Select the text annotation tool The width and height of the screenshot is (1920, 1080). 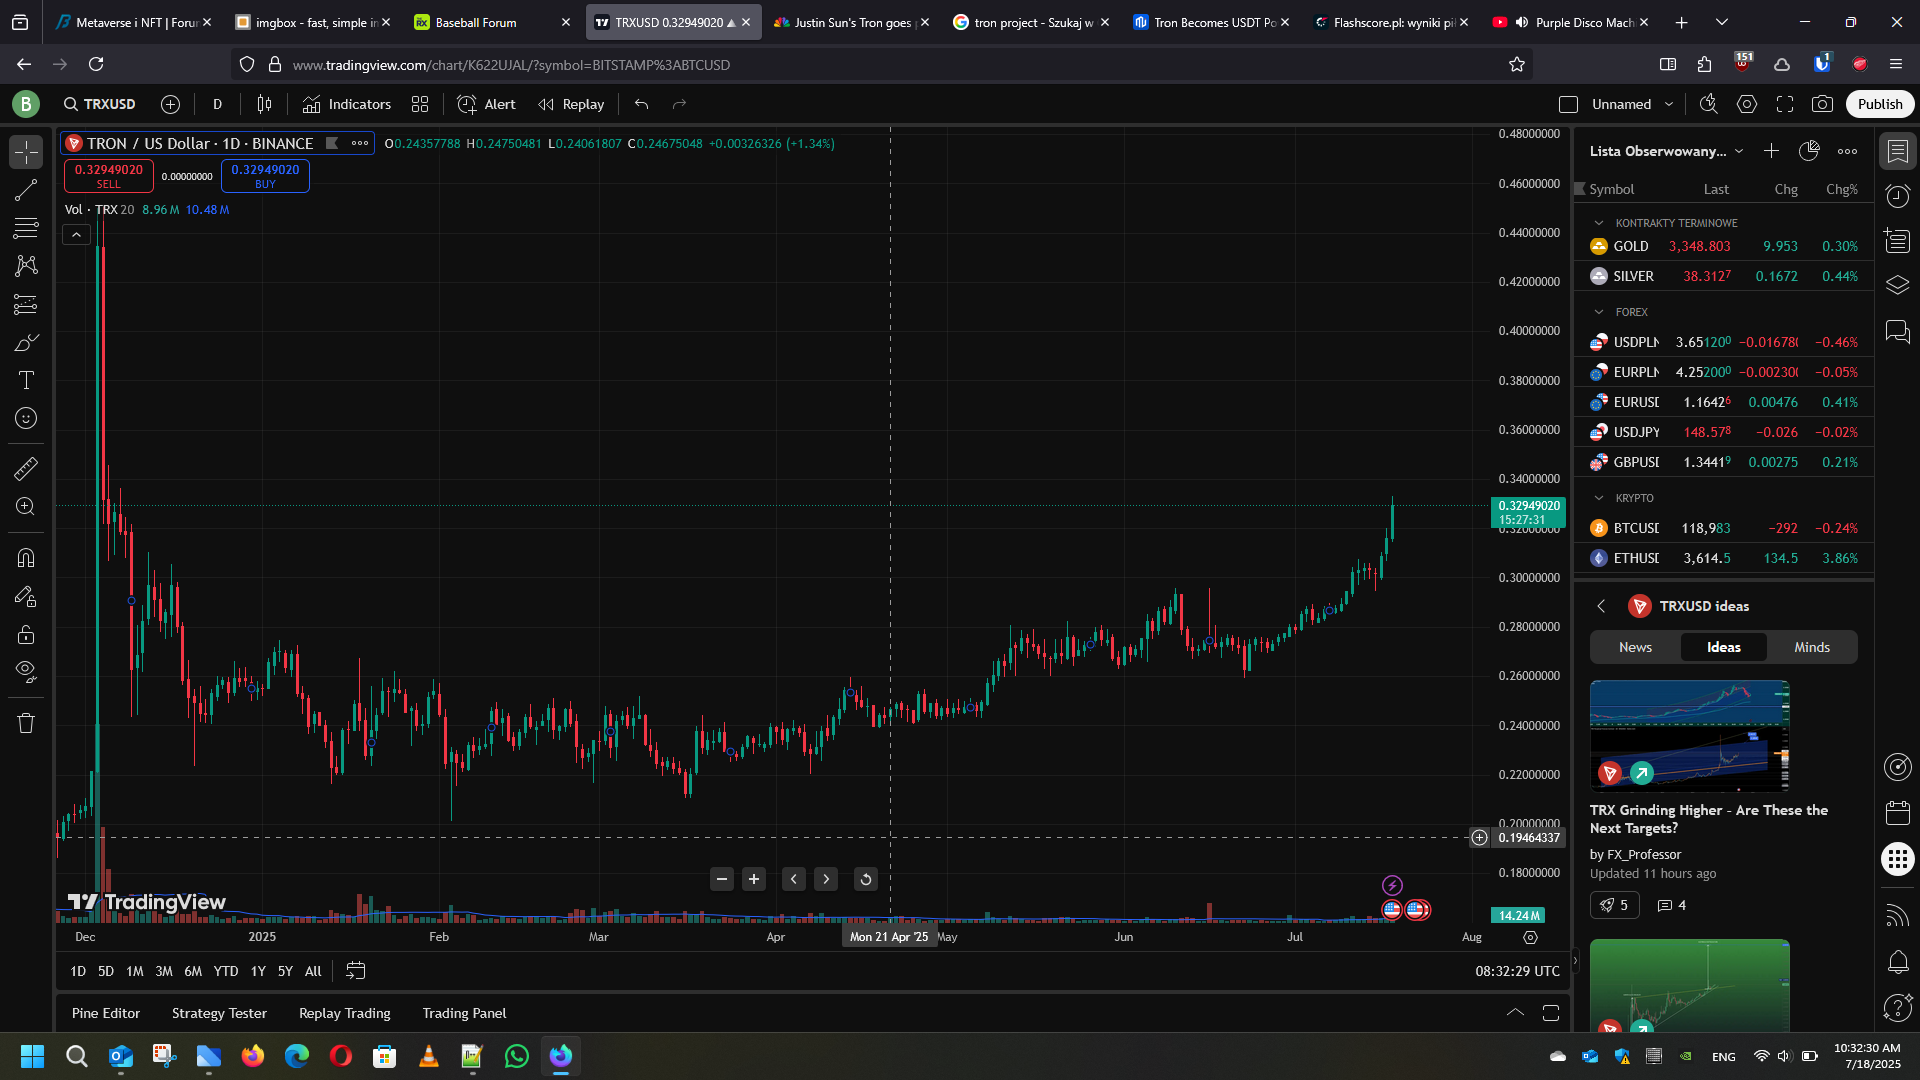pos(26,380)
